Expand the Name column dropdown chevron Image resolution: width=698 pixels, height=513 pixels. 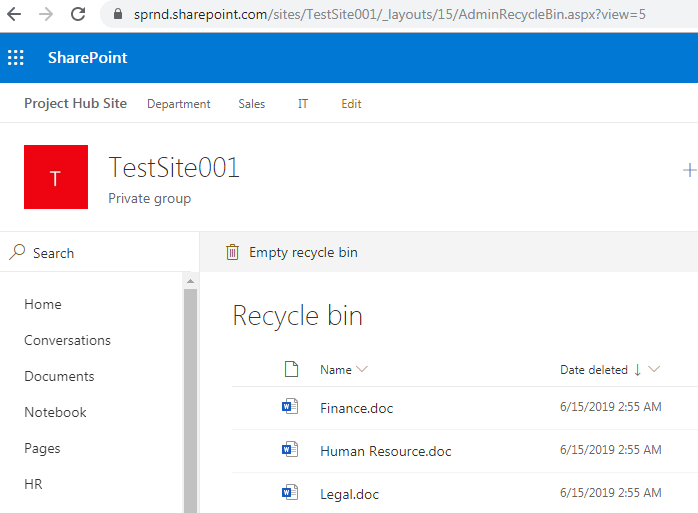click(362, 369)
